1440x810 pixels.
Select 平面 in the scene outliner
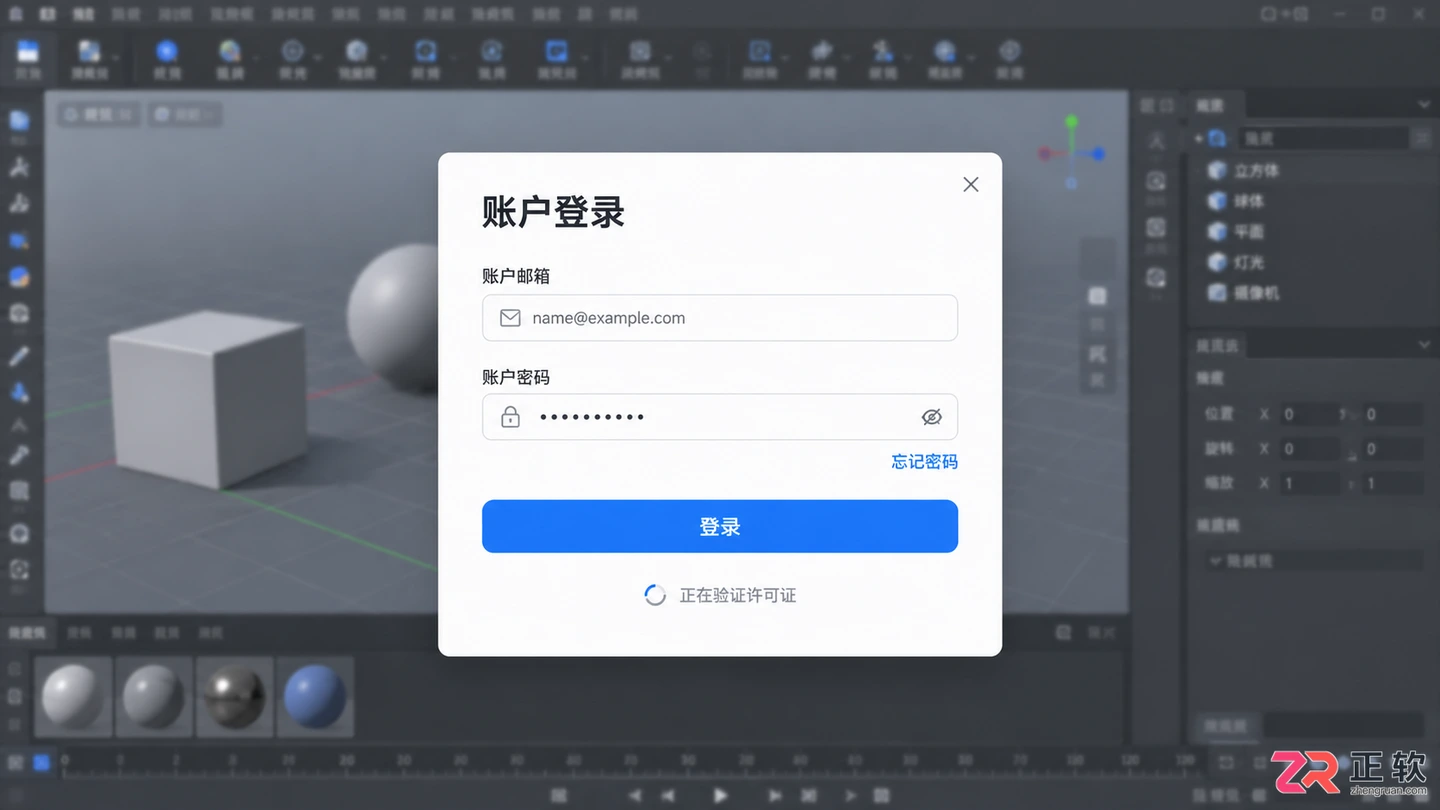1249,232
